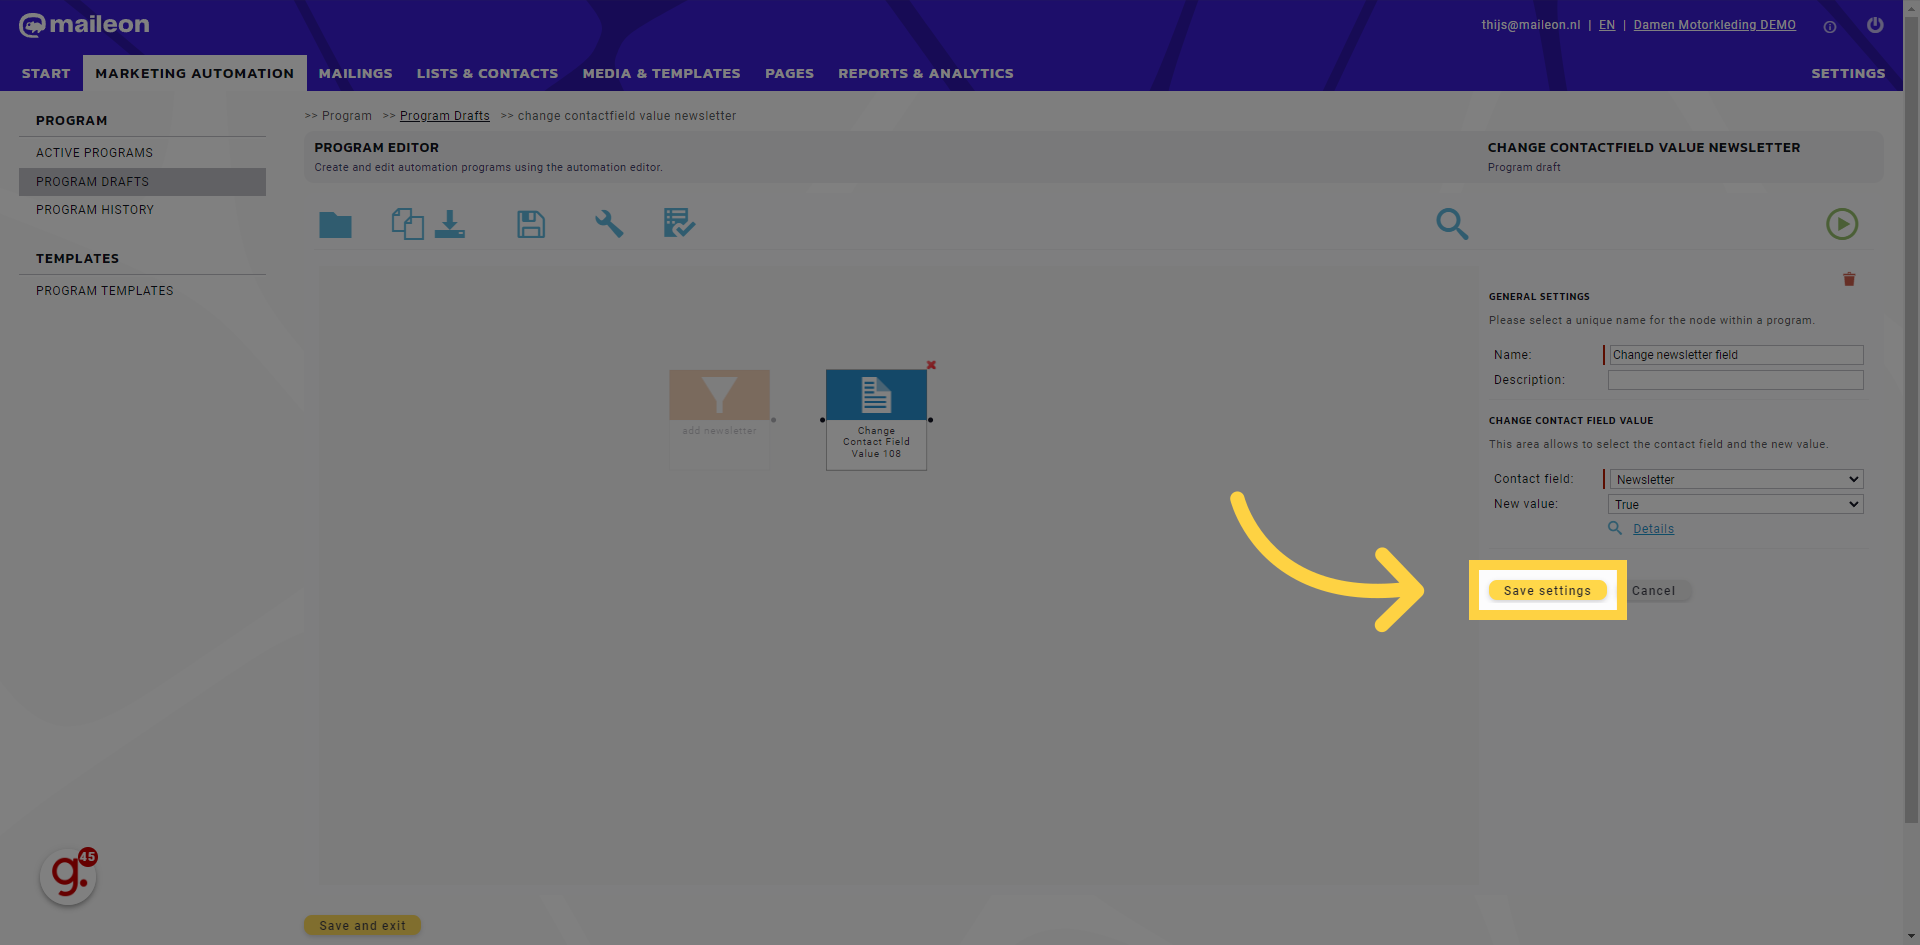The image size is (1920, 945).
Task: Click the green play activate program icon
Action: [1842, 224]
